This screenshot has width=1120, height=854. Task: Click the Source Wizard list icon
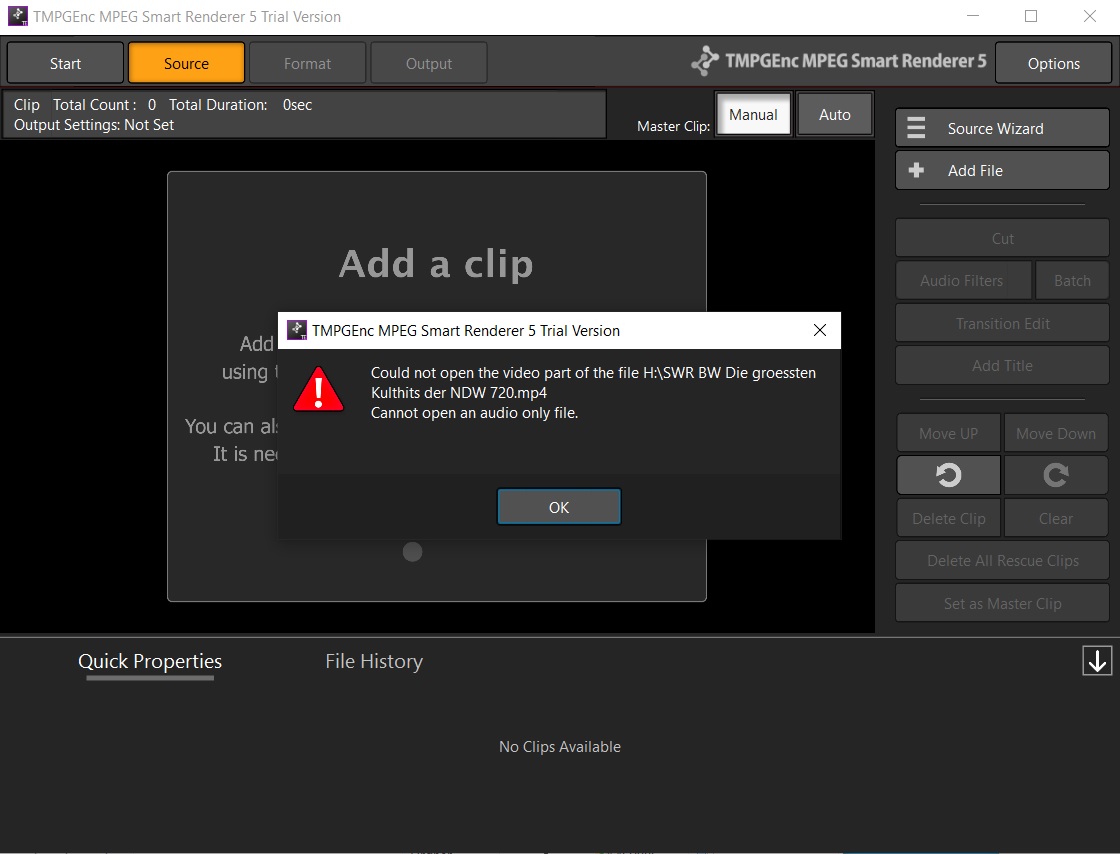[x=916, y=129]
